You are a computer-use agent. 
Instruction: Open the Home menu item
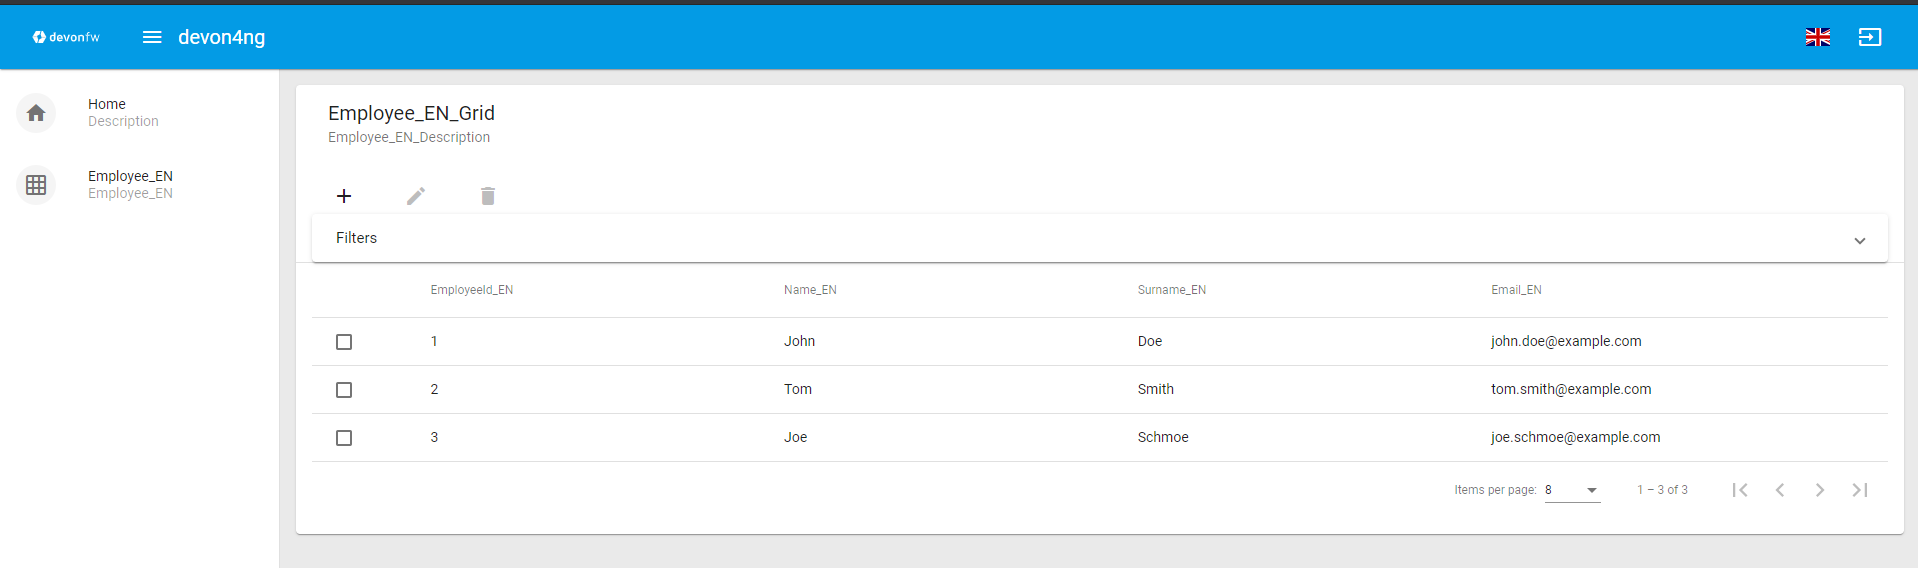click(107, 104)
